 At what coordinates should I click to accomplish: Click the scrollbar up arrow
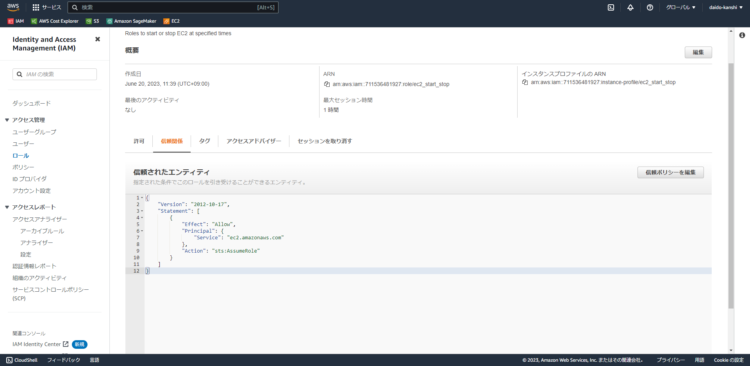coord(730,32)
